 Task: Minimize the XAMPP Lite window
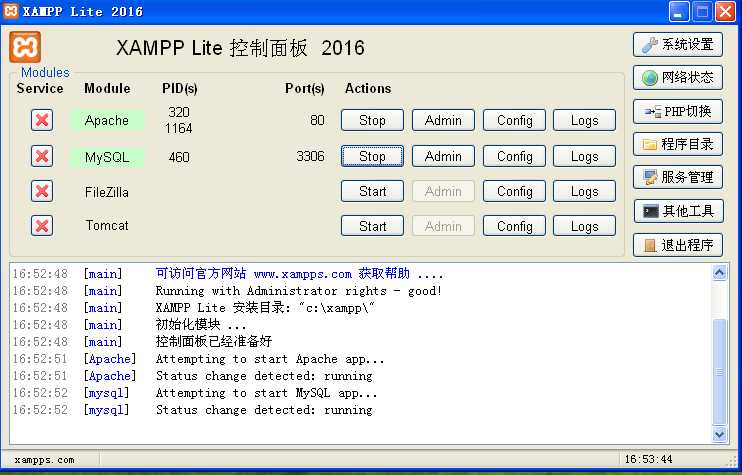coord(678,11)
